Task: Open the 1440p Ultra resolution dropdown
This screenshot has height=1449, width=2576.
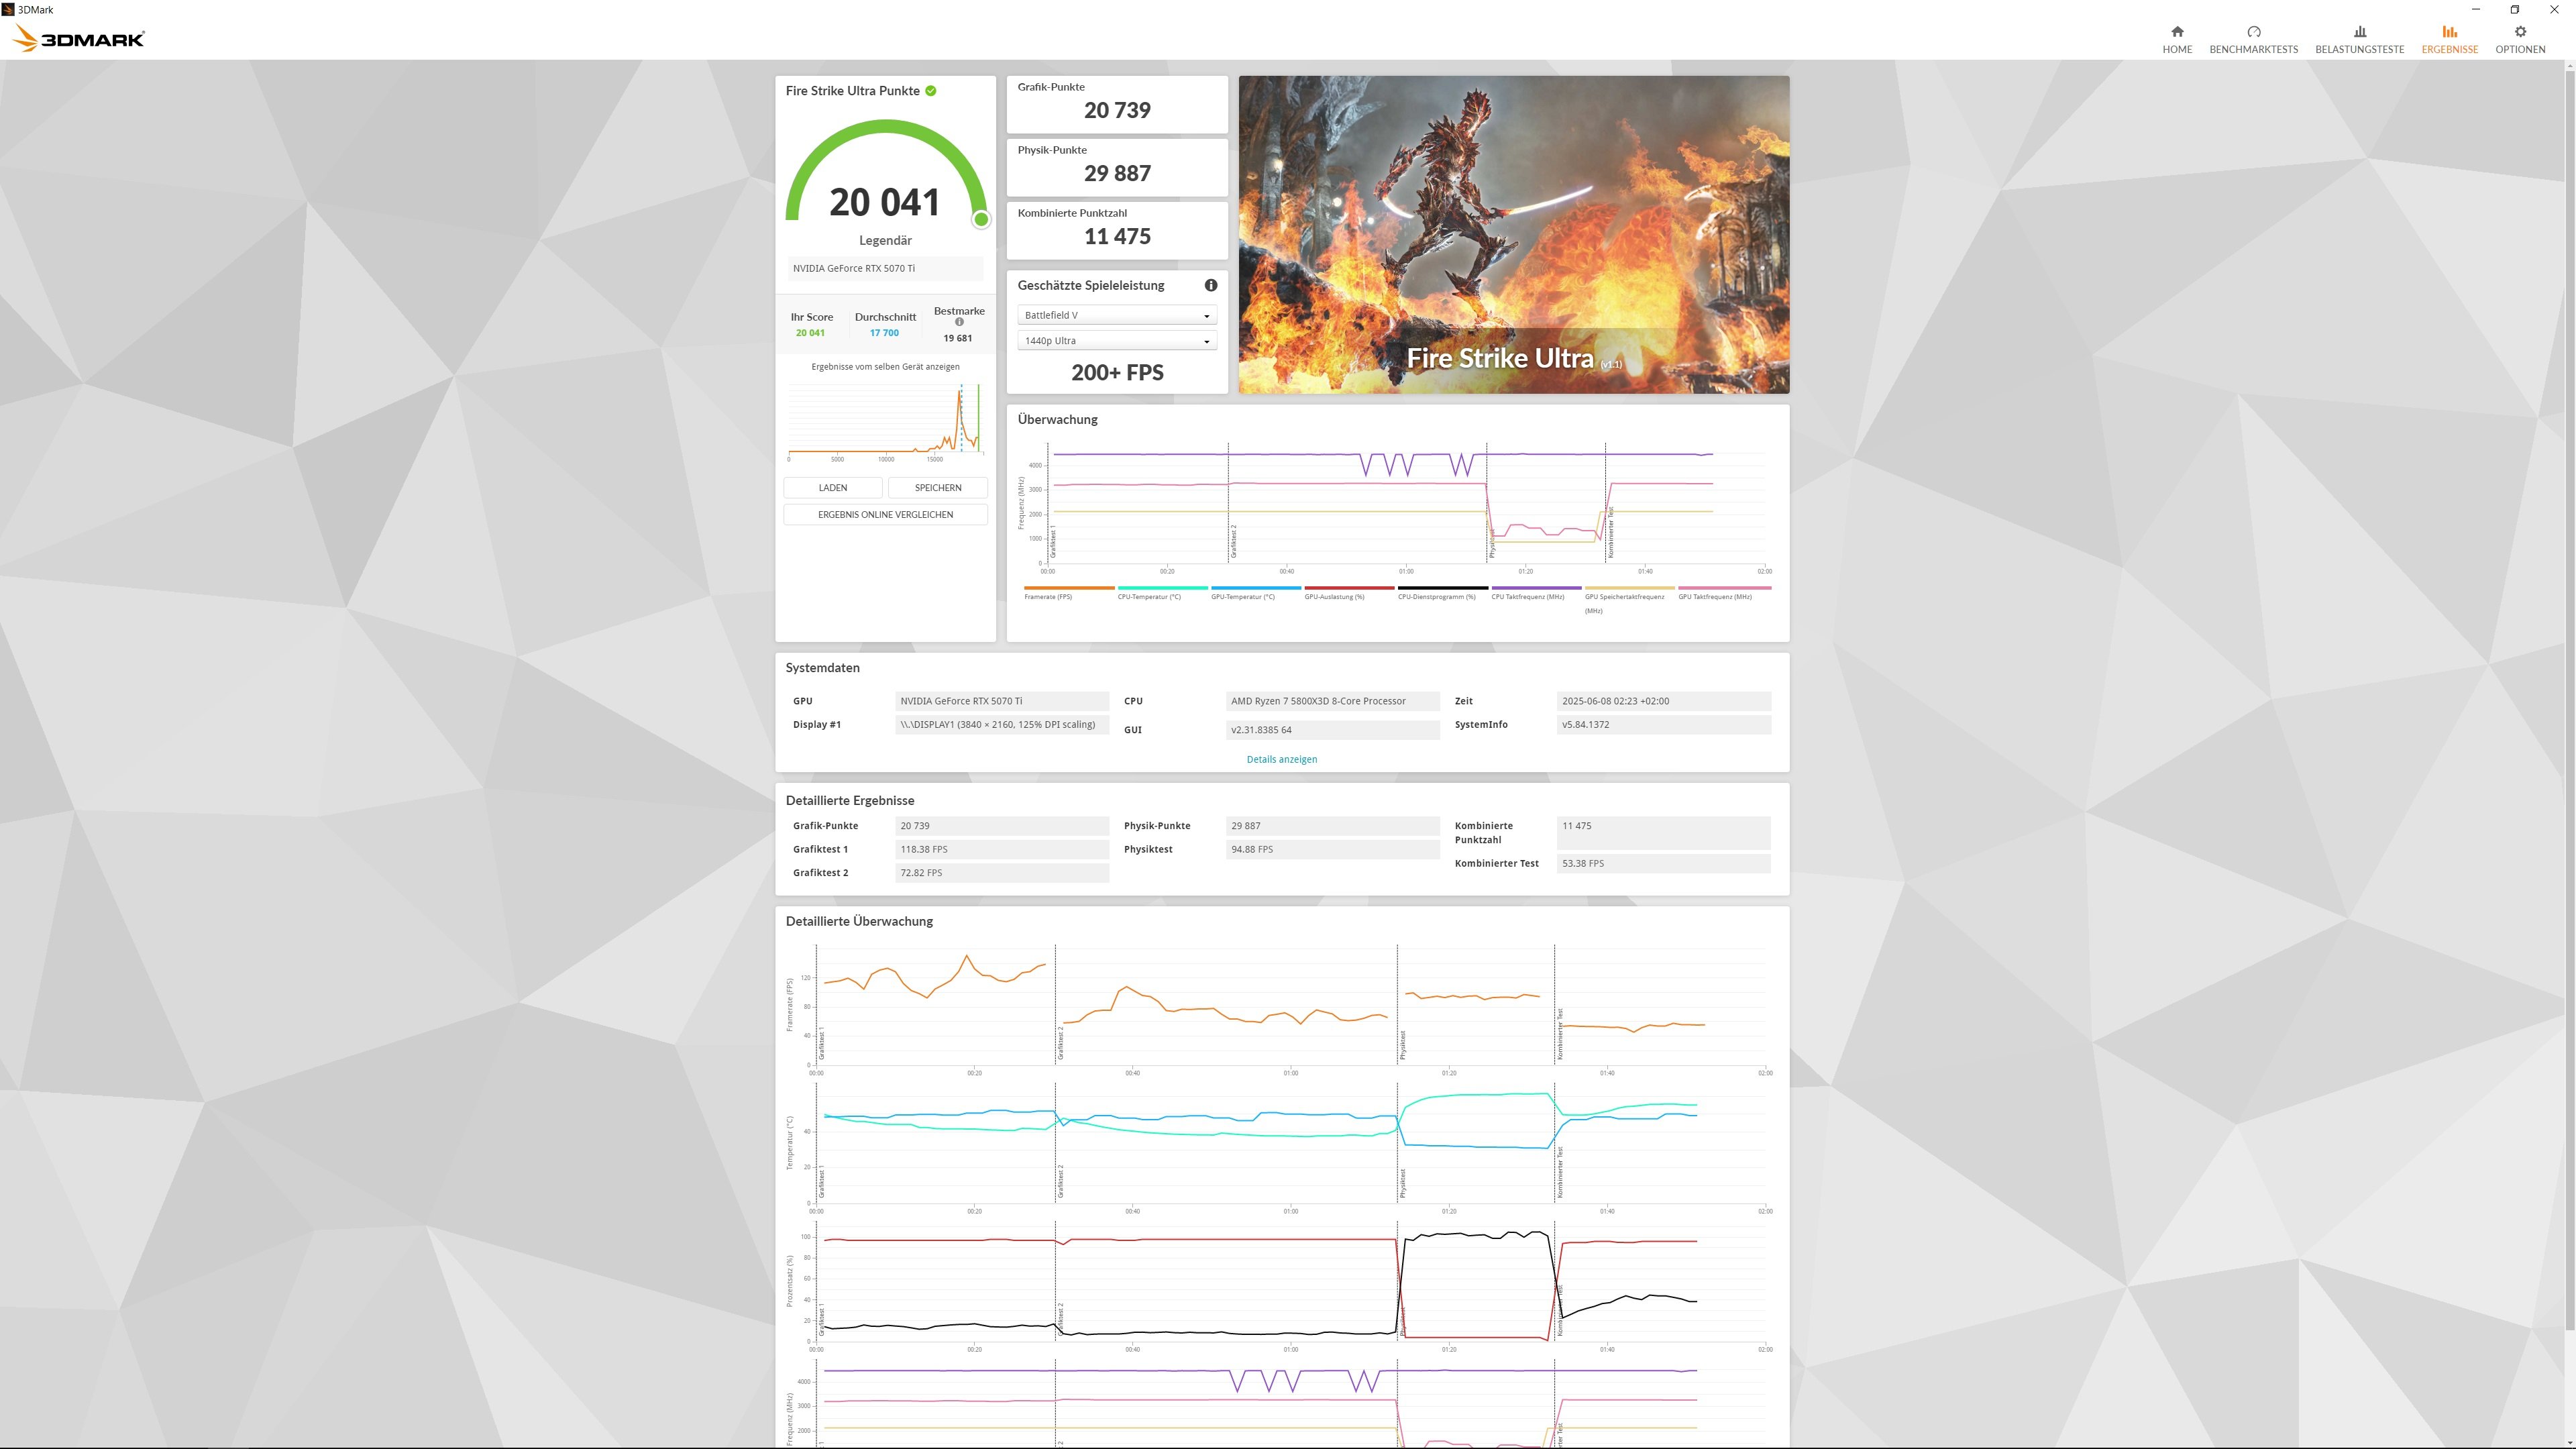Action: tap(1116, 341)
